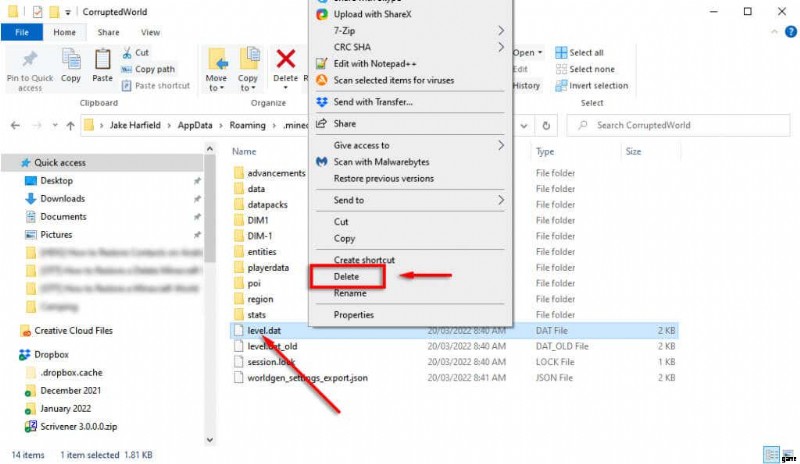
Task: Open the View ribbon tab
Action: (x=150, y=32)
